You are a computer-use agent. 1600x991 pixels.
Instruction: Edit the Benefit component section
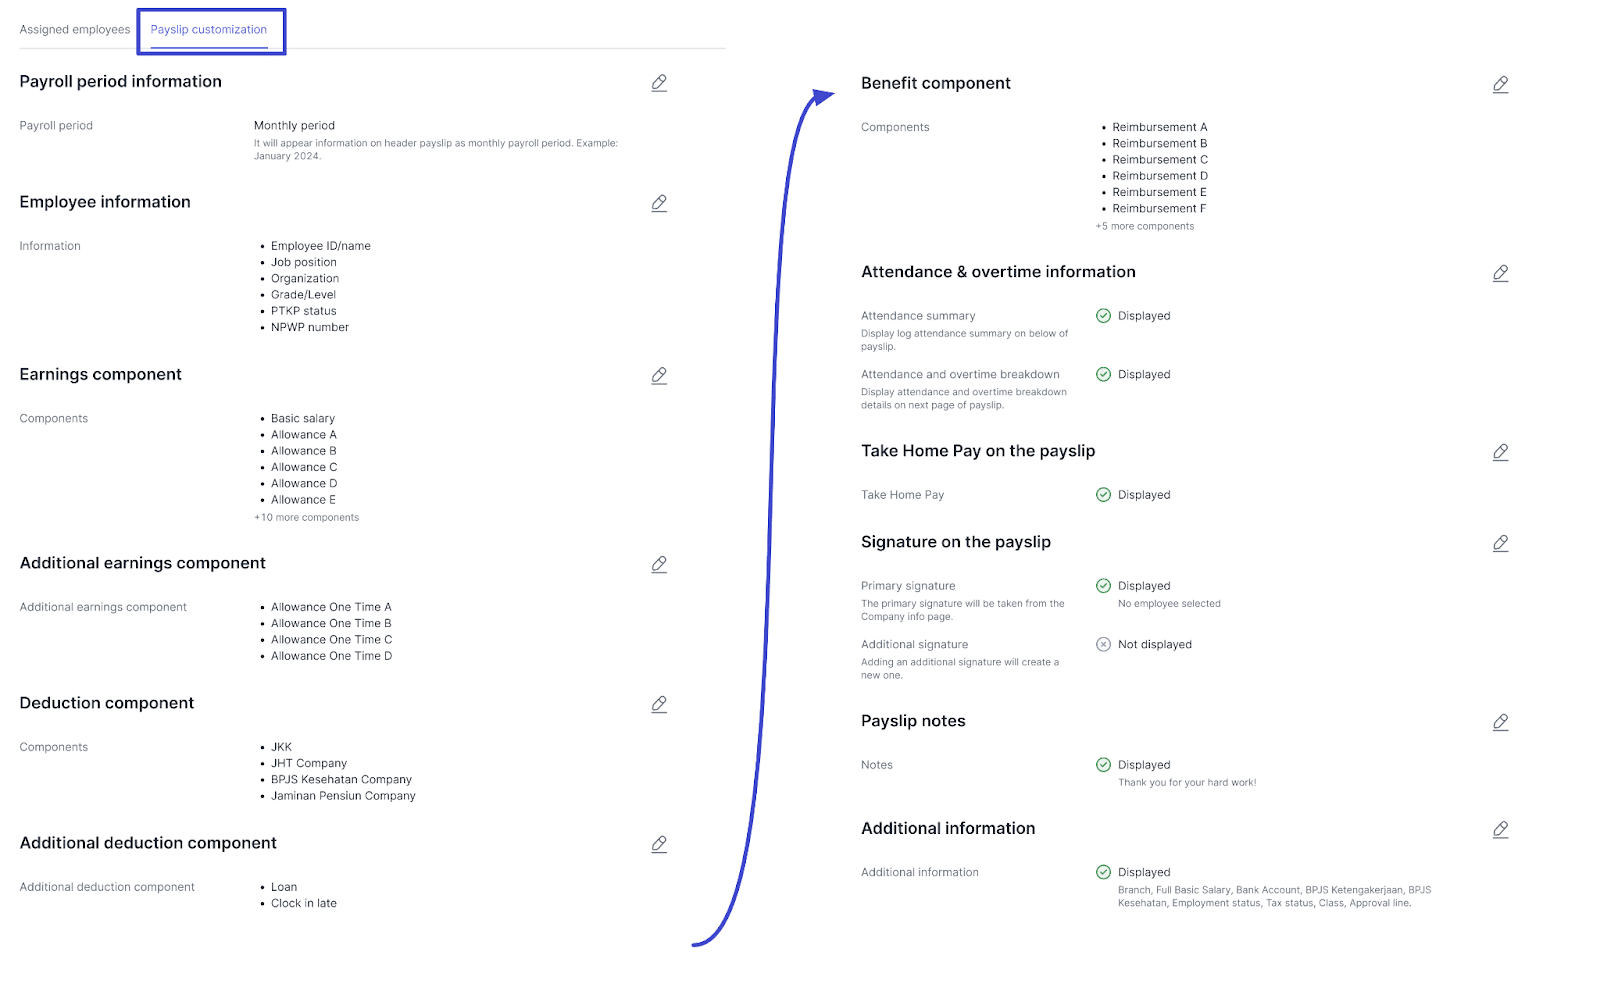[1500, 85]
